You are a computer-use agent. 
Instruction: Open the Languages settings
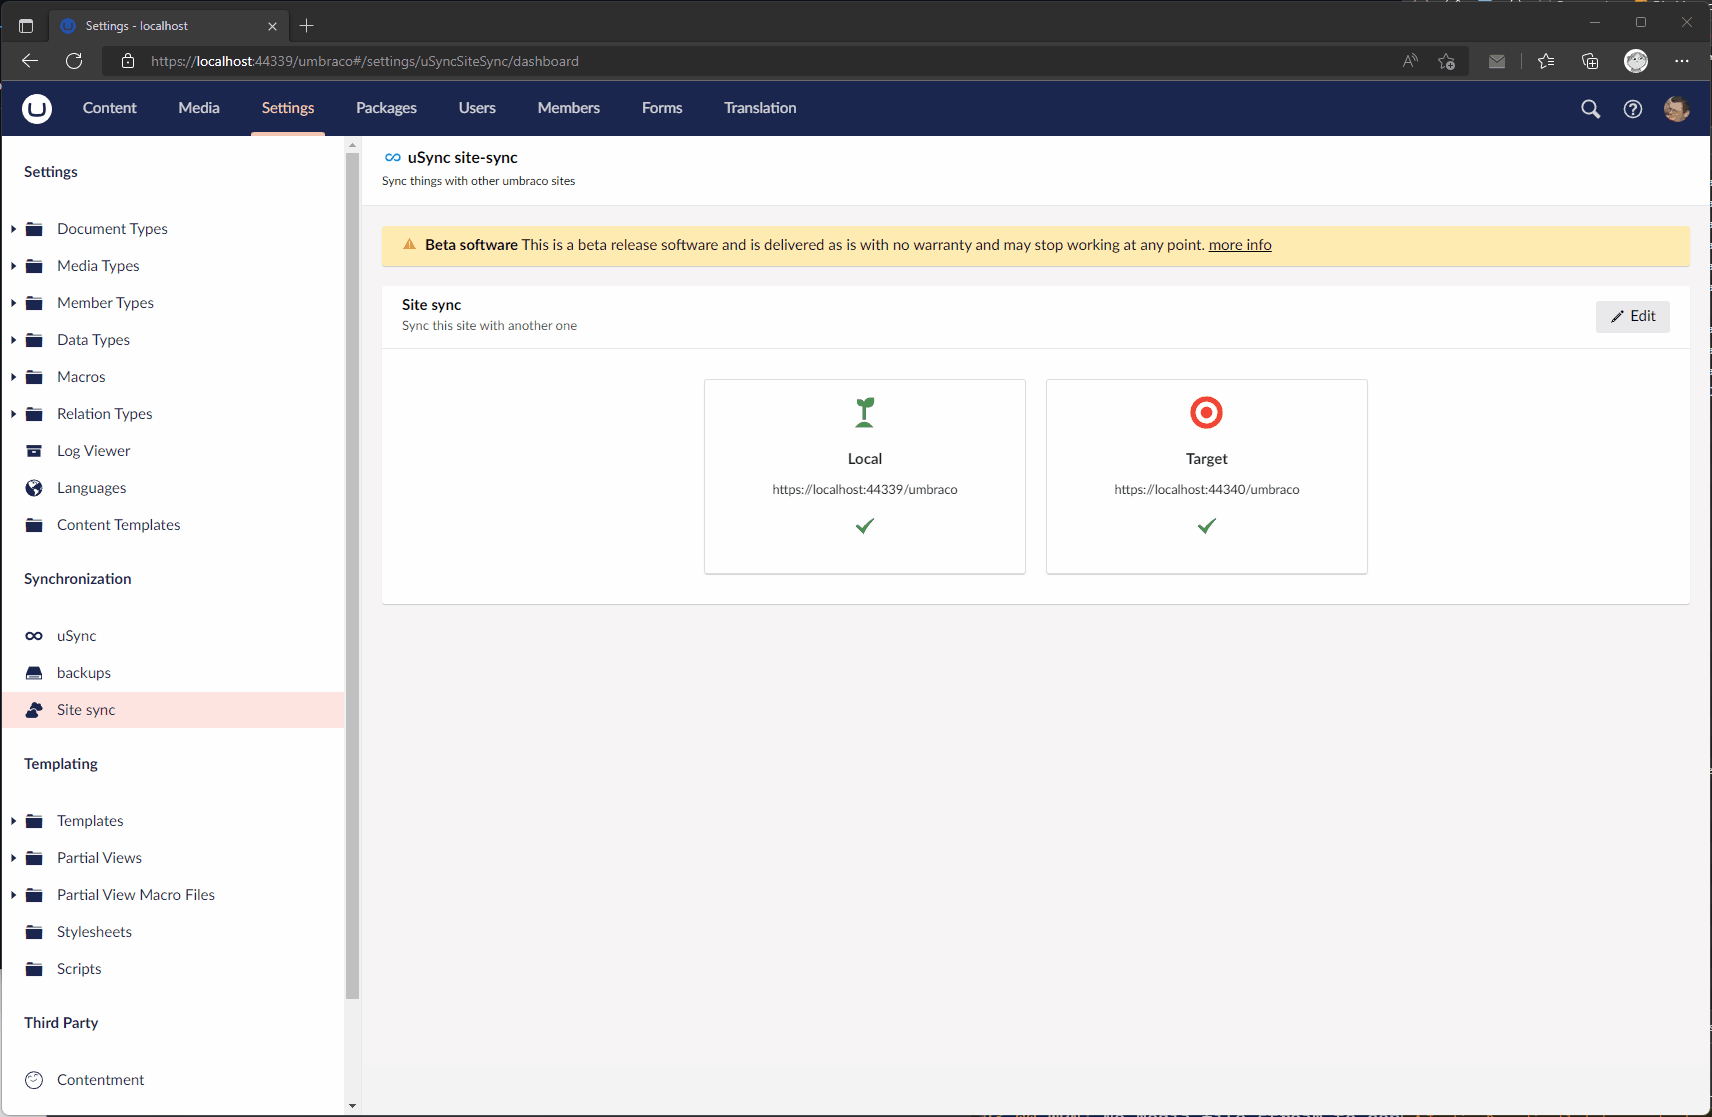point(91,487)
